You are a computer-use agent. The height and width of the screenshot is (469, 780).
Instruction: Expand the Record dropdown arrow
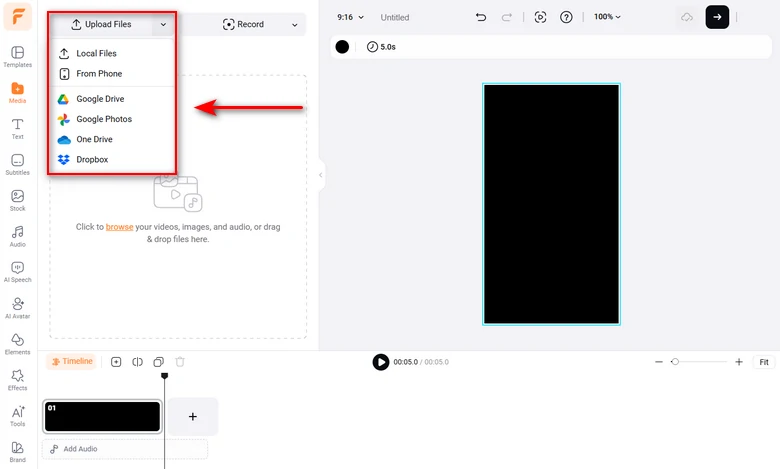[x=294, y=25]
